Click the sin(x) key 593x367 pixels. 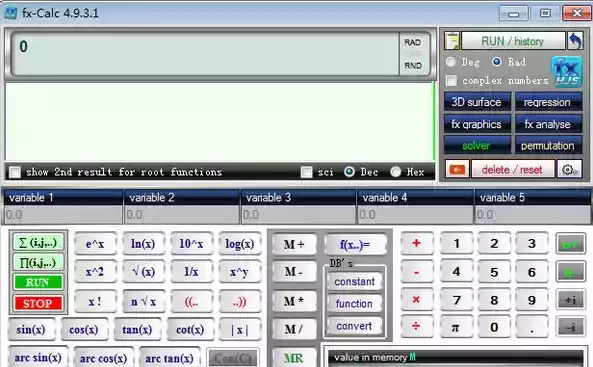click(x=31, y=330)
